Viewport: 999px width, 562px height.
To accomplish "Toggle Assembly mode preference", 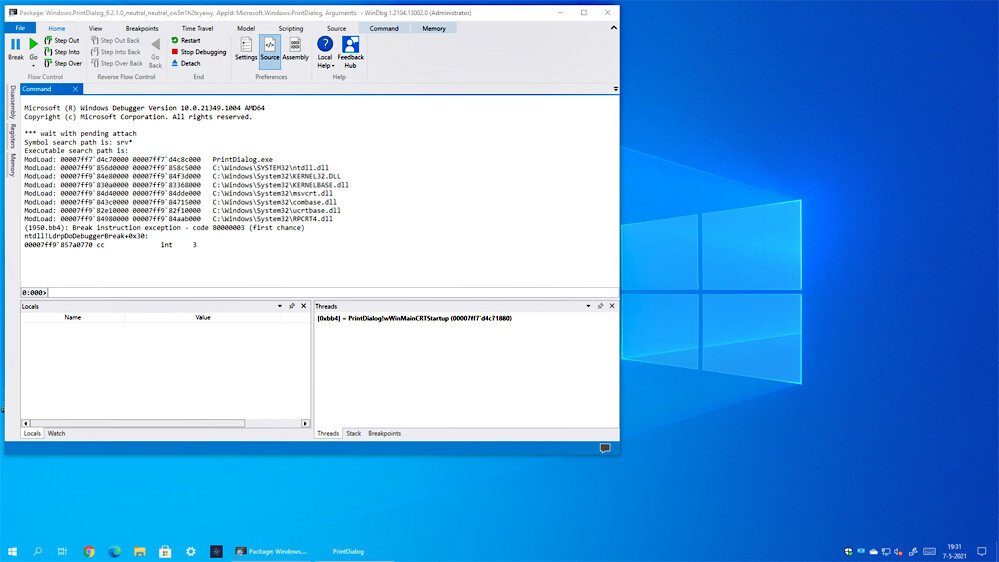I will (x=295, y=48).
